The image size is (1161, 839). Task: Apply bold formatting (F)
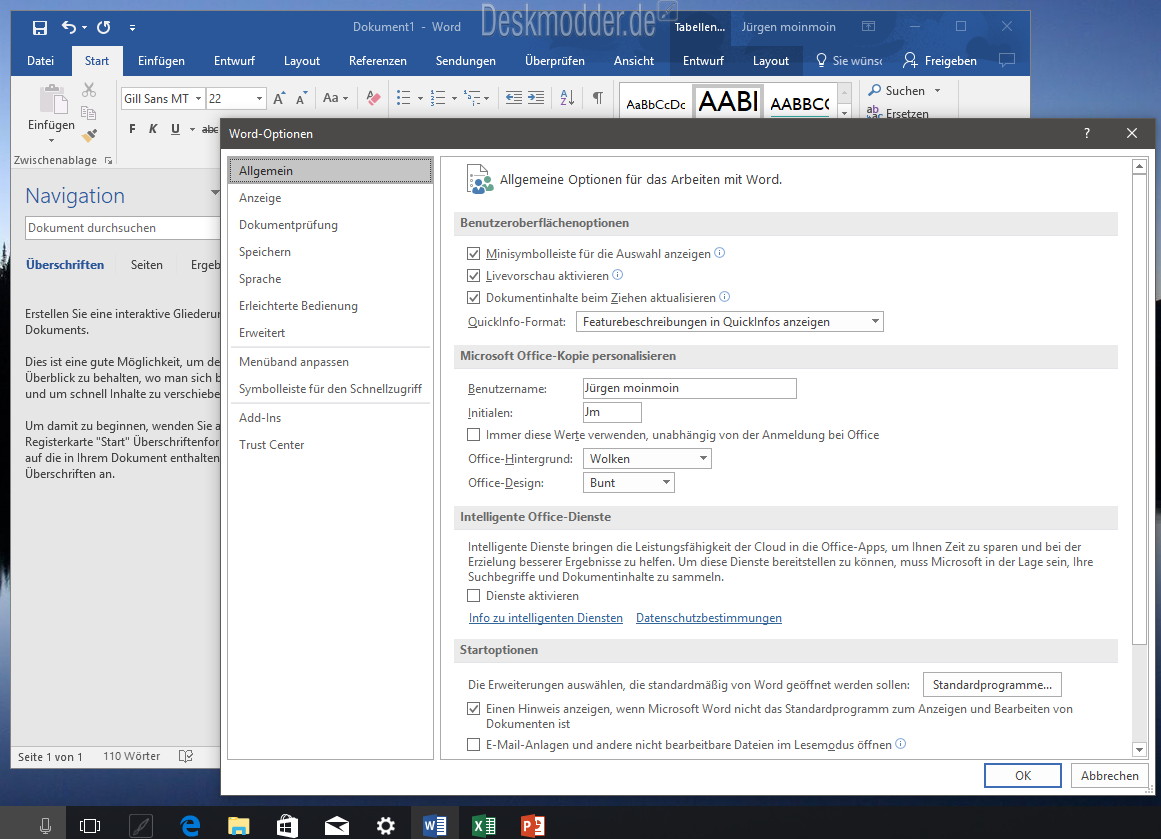coord(133,129)
